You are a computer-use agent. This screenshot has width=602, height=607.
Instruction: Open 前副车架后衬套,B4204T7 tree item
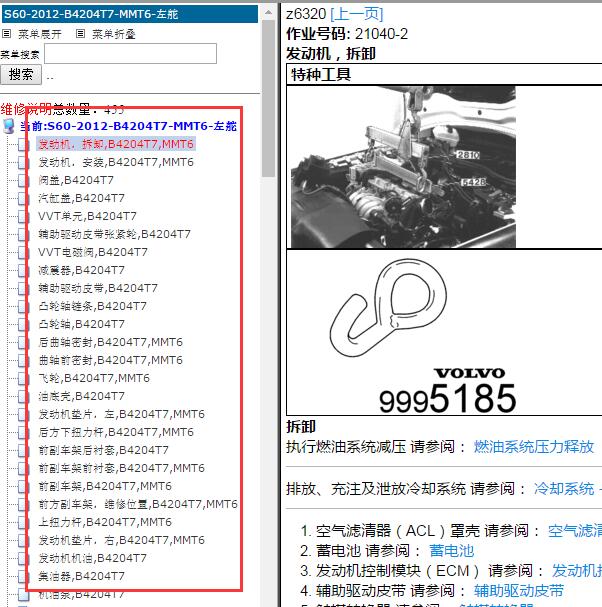coord(103,450)
